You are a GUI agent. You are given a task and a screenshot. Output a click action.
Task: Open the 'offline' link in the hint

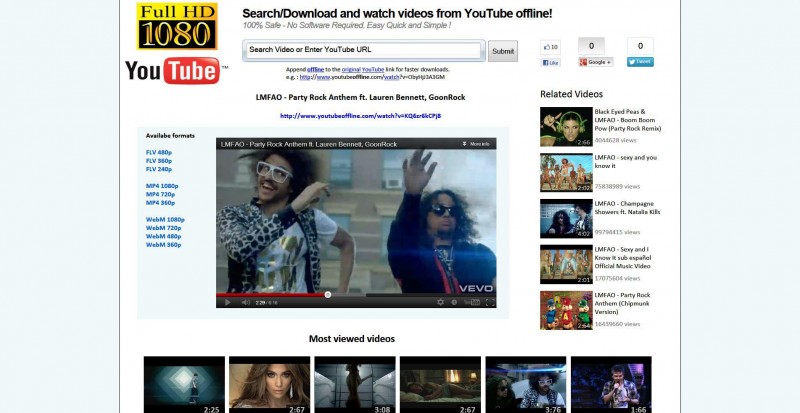pyautogui.click(x=315, y=69)
